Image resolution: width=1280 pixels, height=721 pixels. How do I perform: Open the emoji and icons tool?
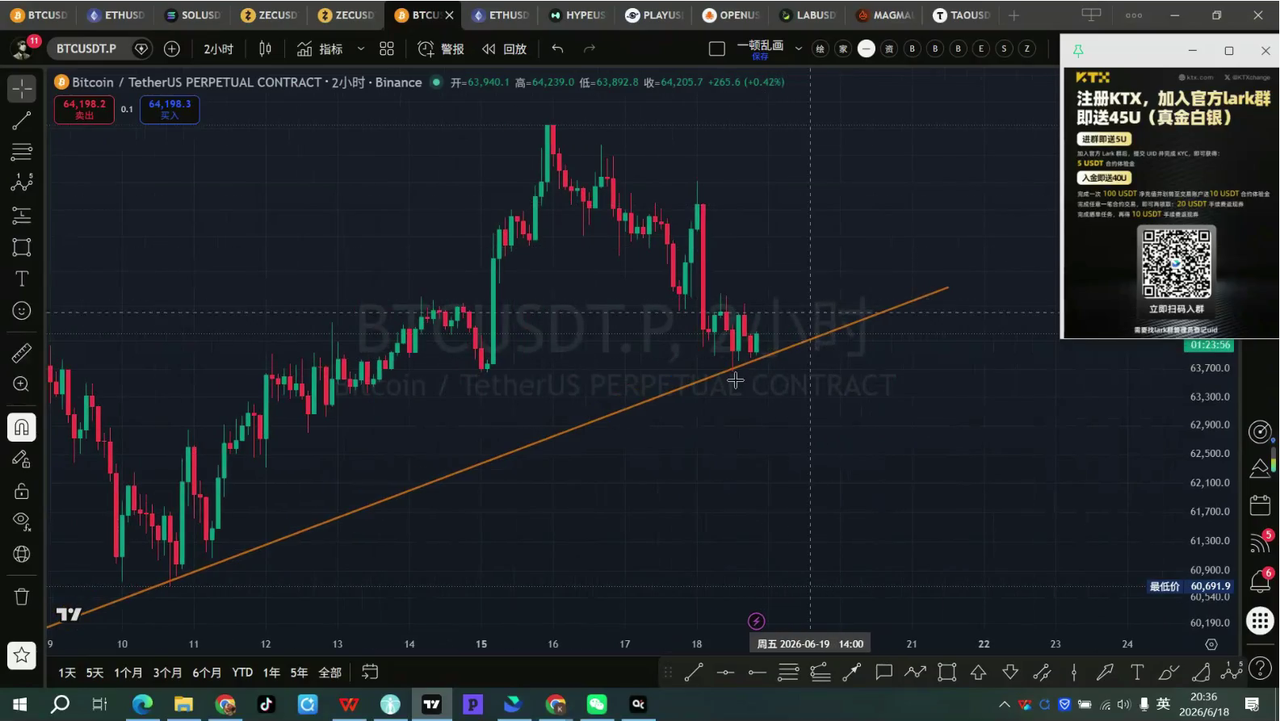[21, 310]
